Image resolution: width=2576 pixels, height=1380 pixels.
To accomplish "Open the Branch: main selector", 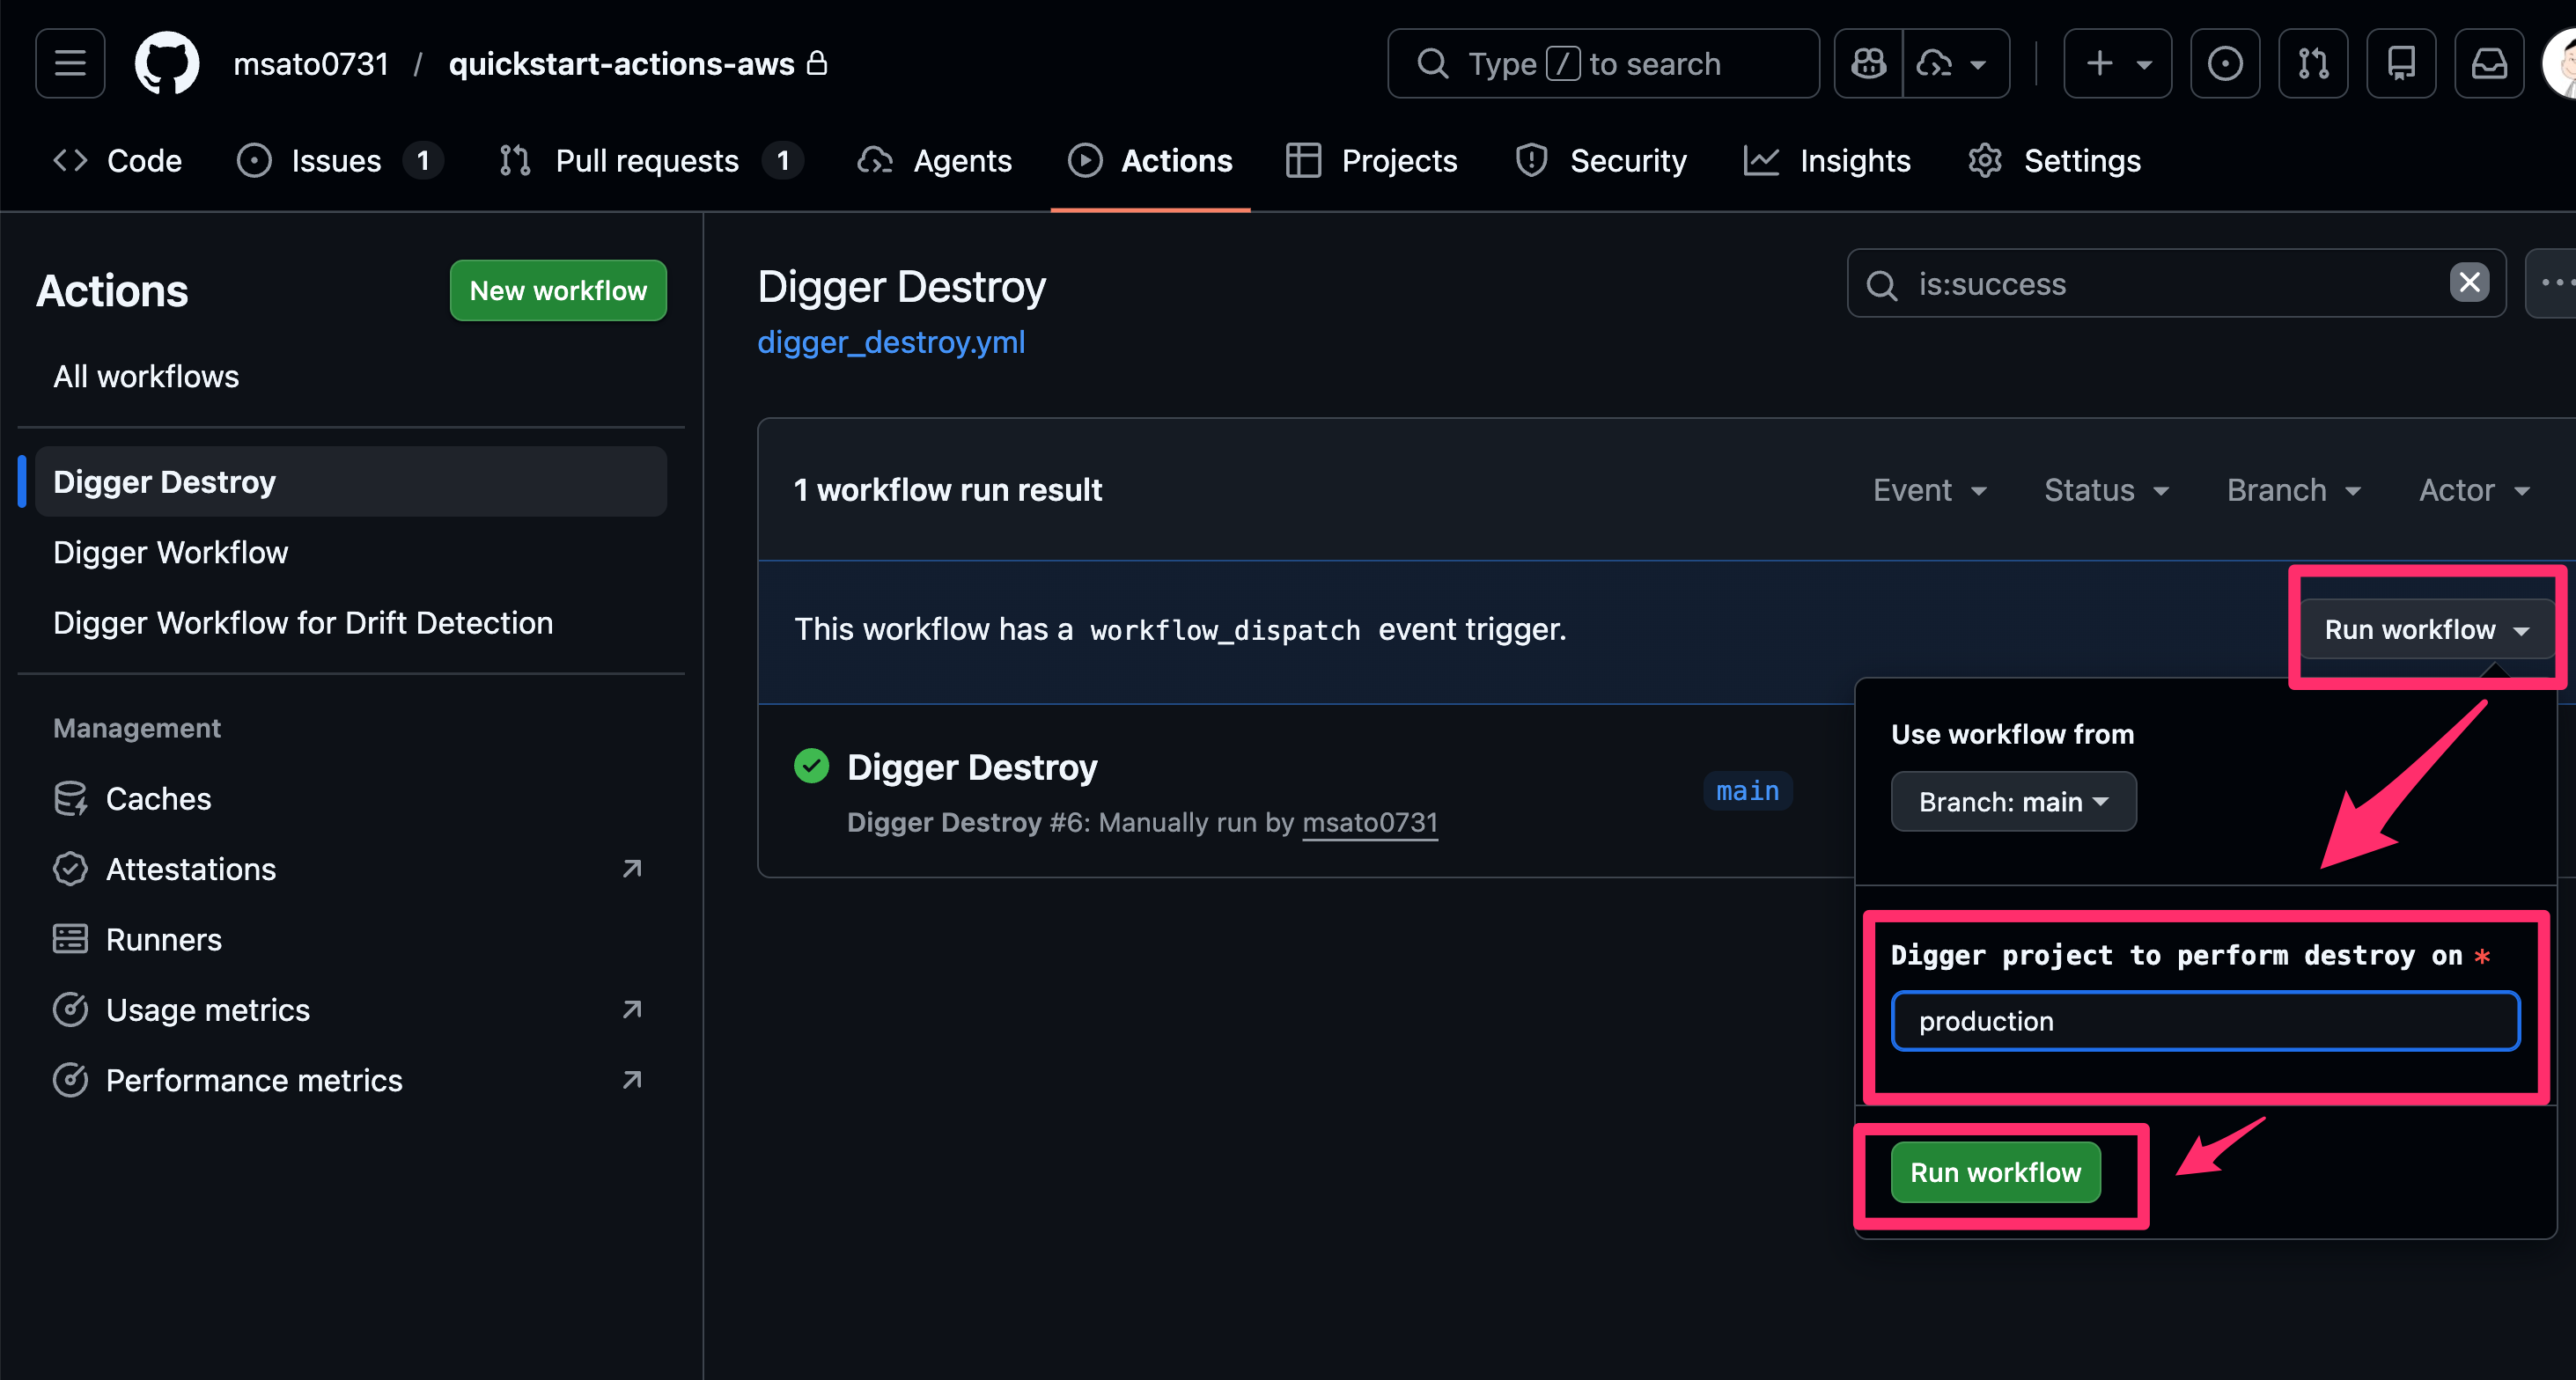I will pos(2012,800).
